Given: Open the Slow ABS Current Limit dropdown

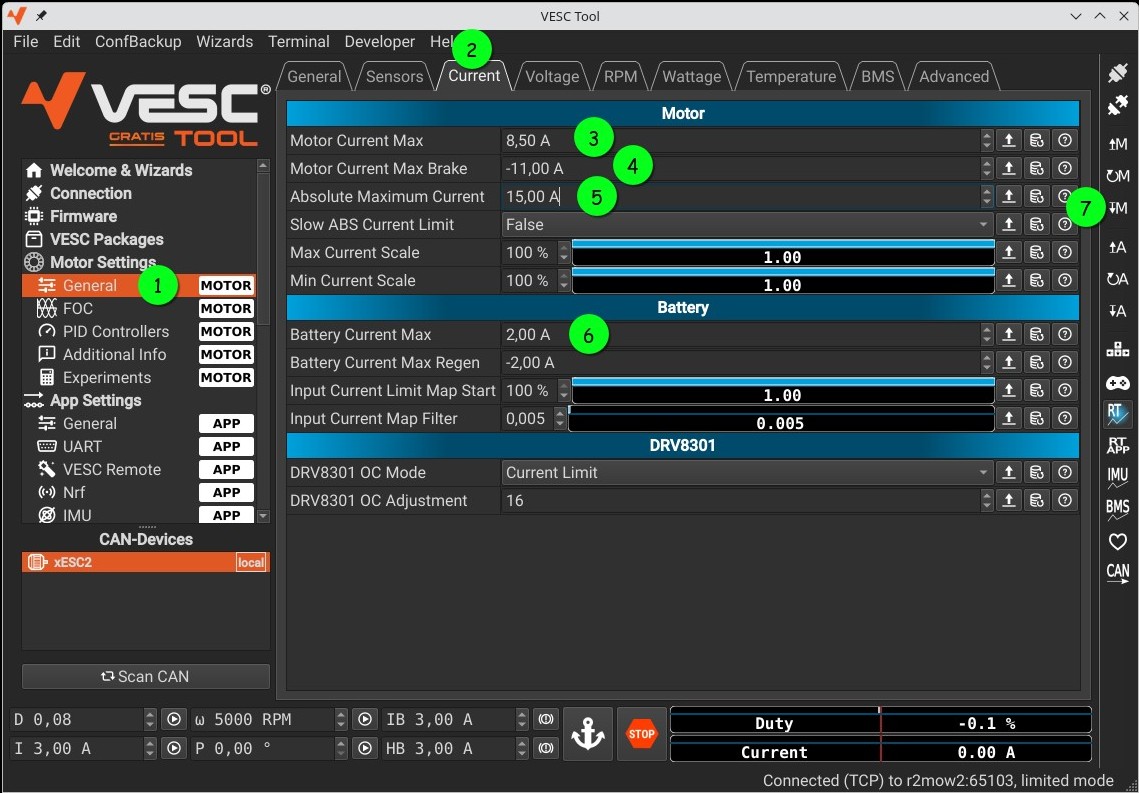Looking at the screenshot, I should coord(746,225).
